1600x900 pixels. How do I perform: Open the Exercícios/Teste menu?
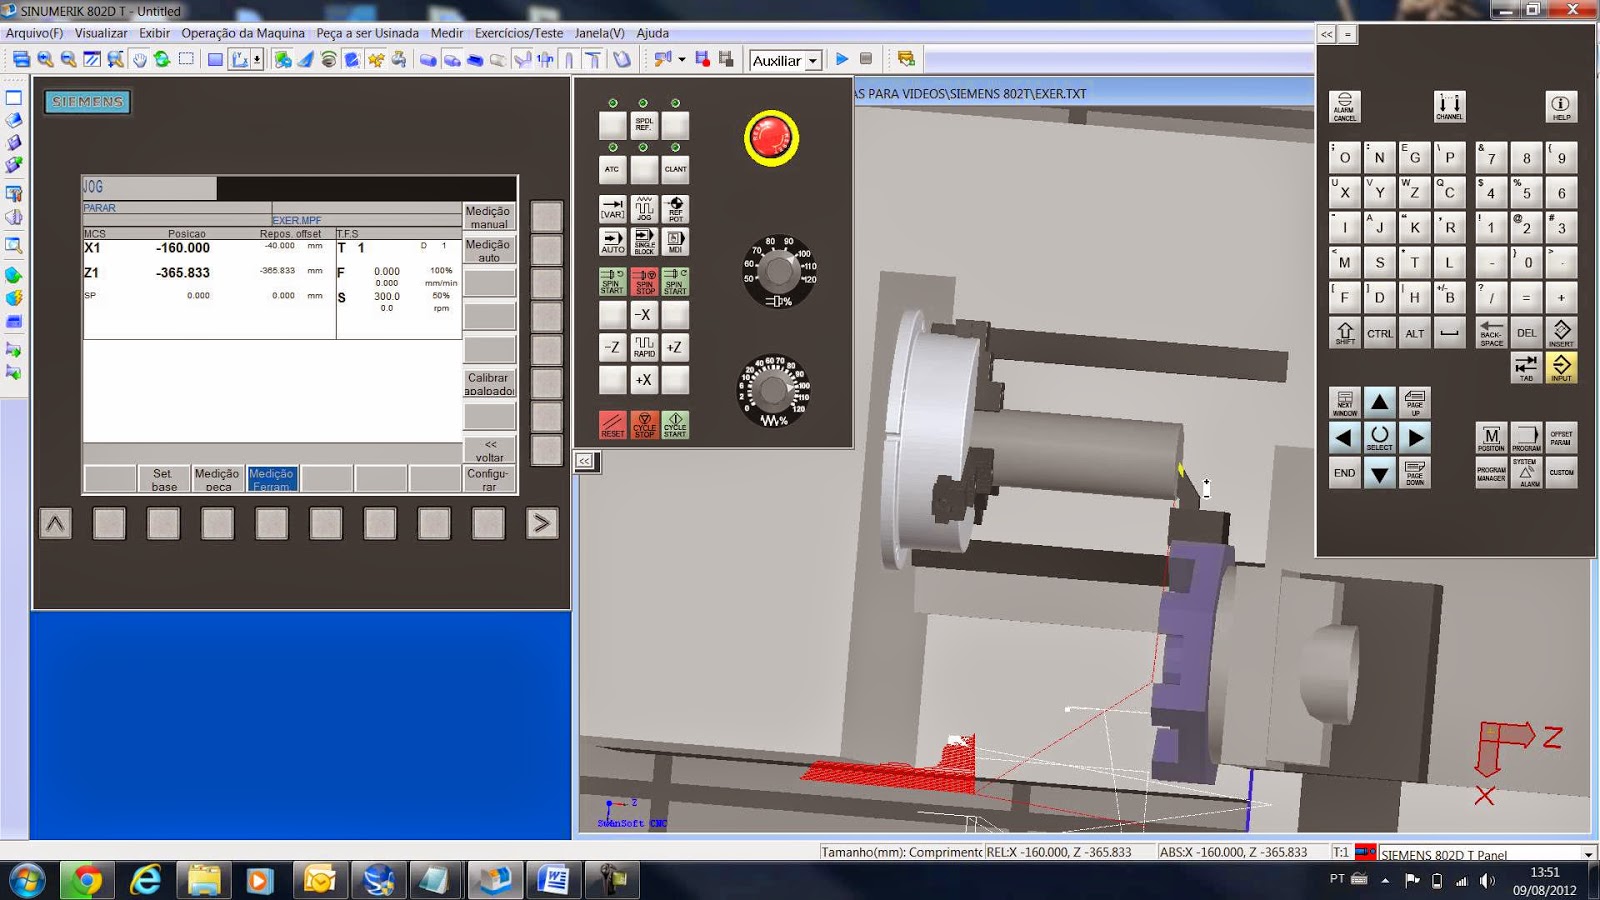coord(519,33)
